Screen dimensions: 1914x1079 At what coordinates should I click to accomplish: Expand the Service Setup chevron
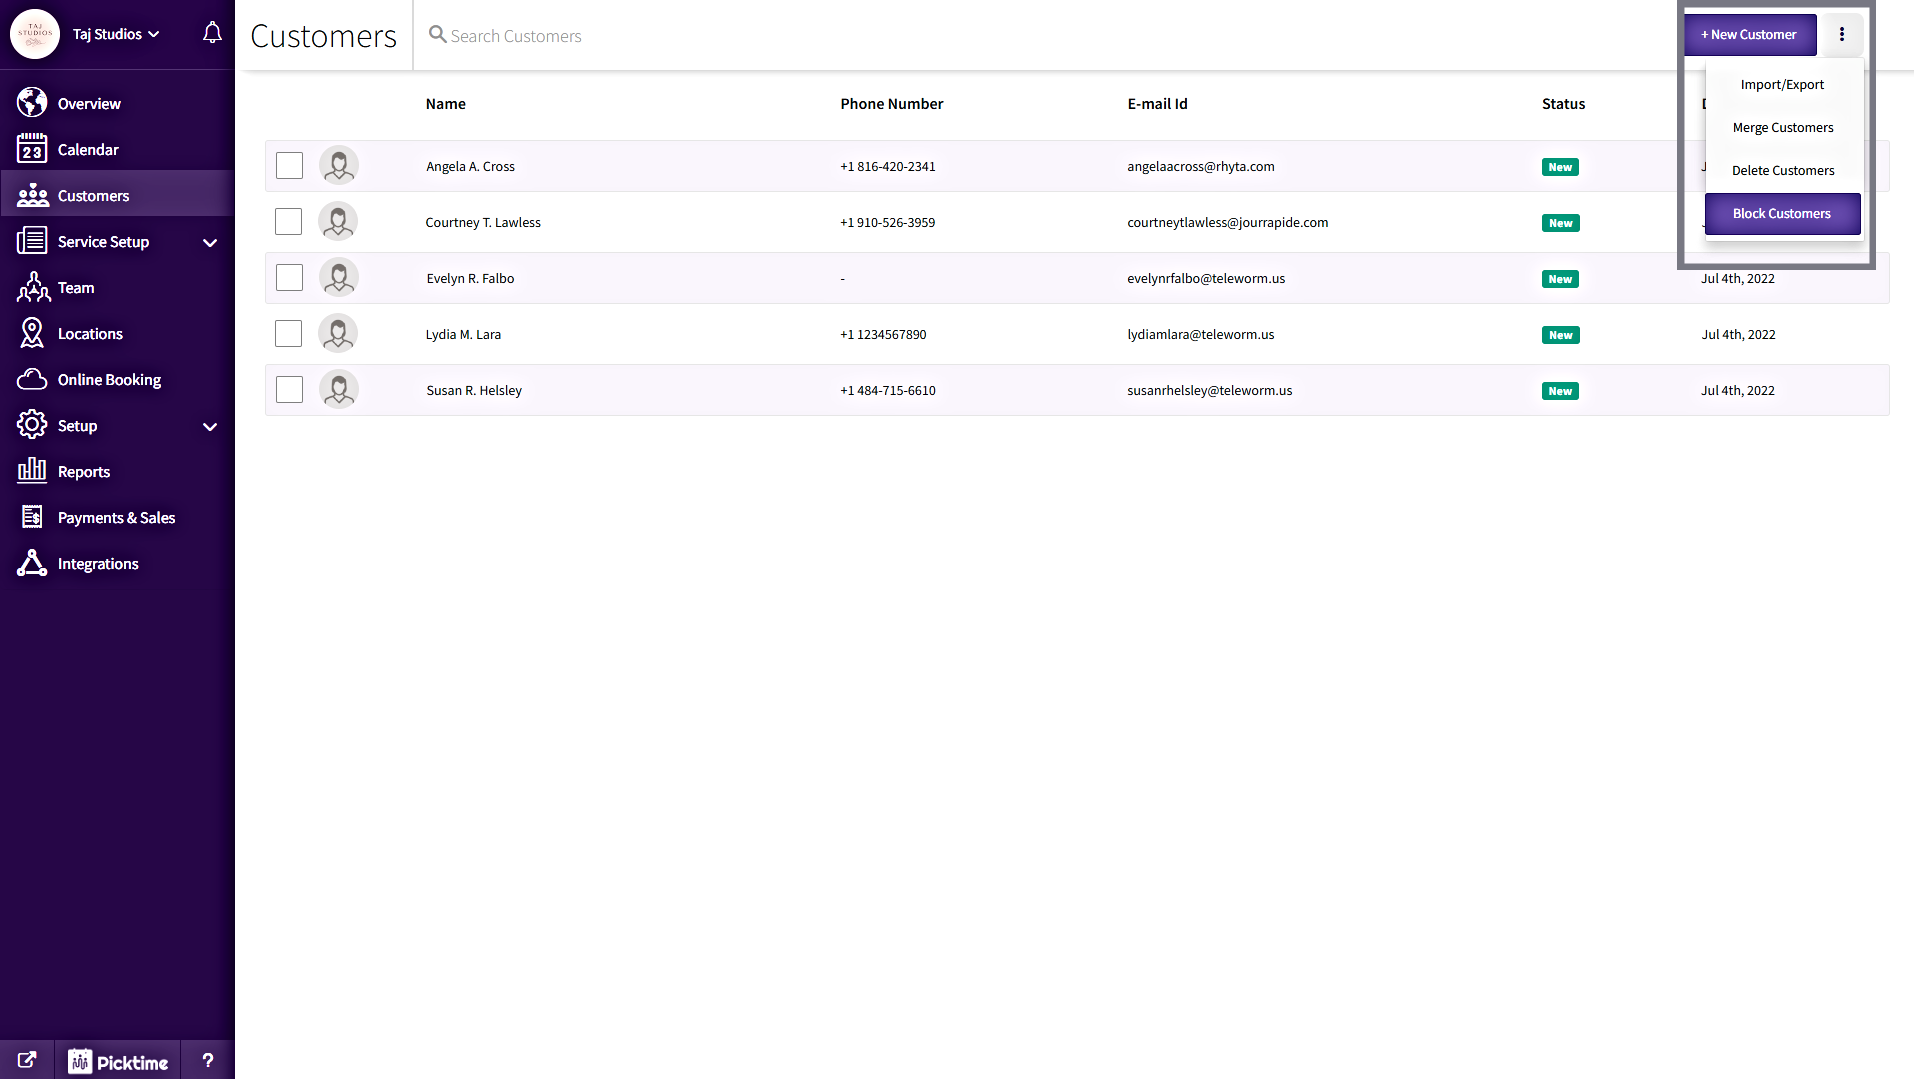(x=210, y=242)
